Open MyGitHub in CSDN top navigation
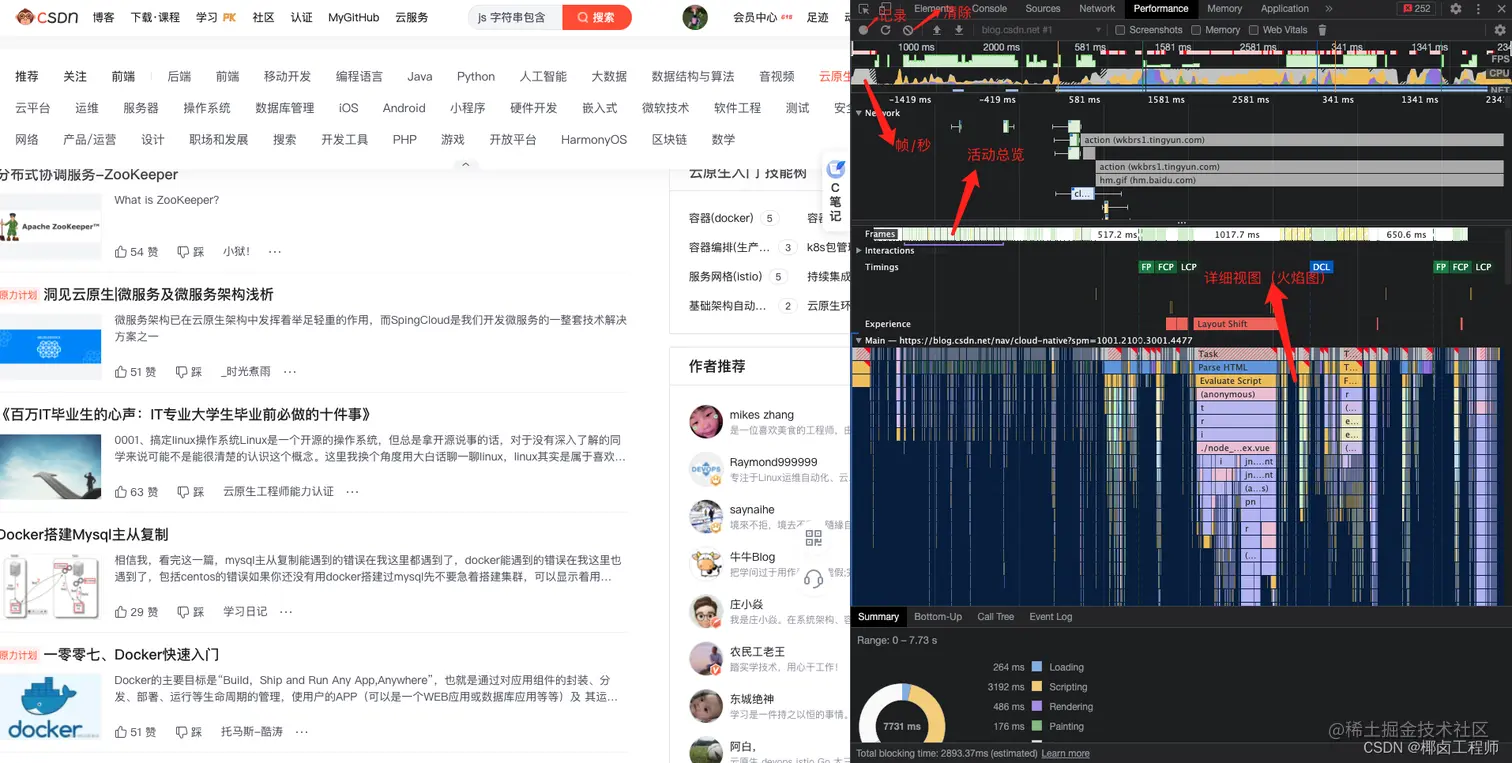 (354, 18)
